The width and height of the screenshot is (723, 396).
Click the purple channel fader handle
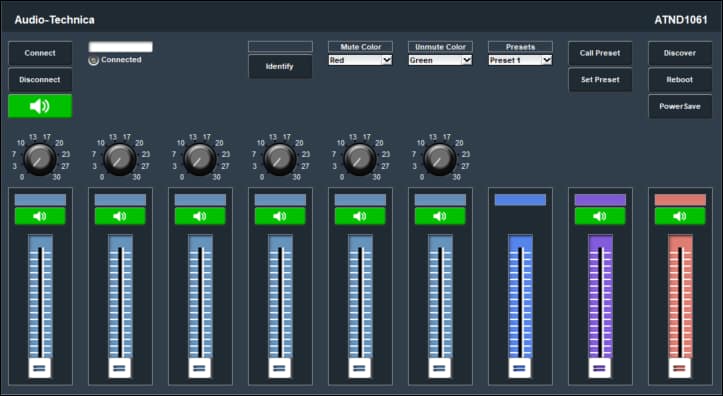[x=600, y=368]
